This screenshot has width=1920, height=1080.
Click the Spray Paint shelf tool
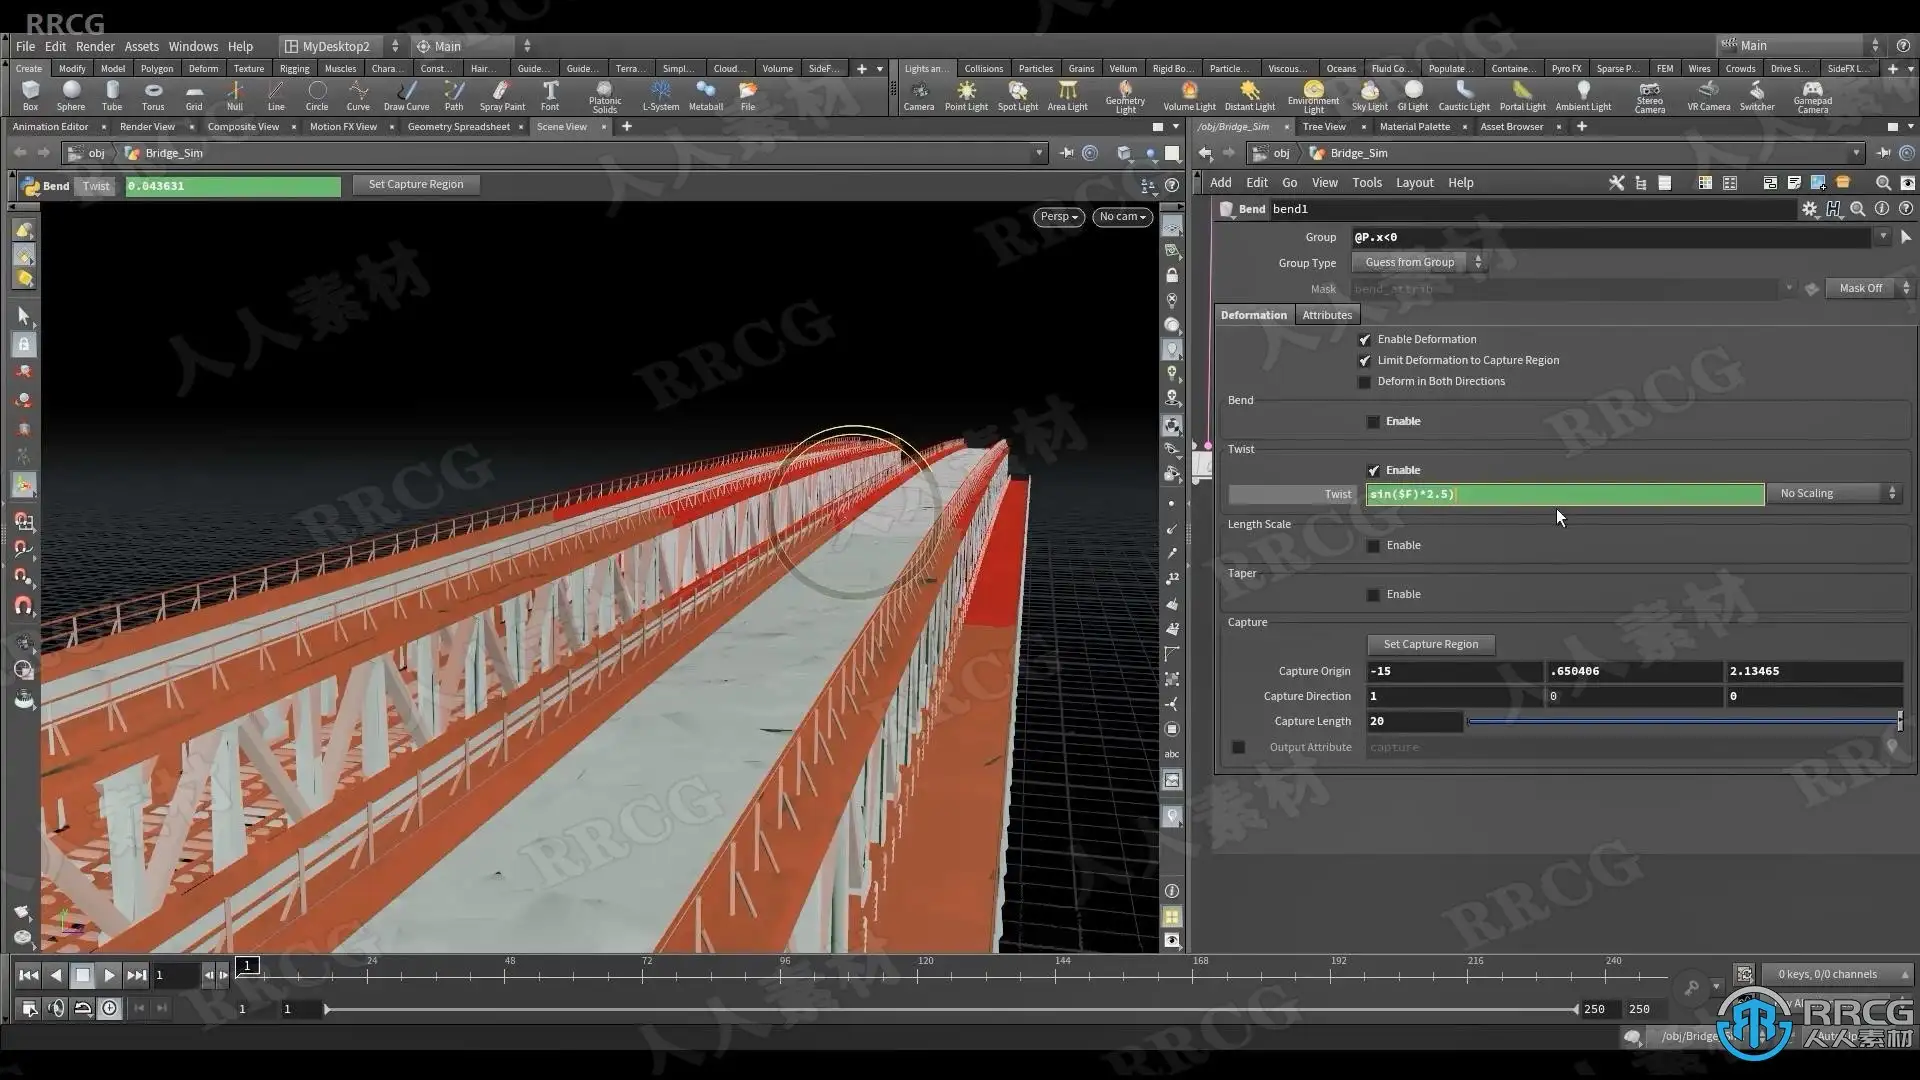tap(501, 95)
